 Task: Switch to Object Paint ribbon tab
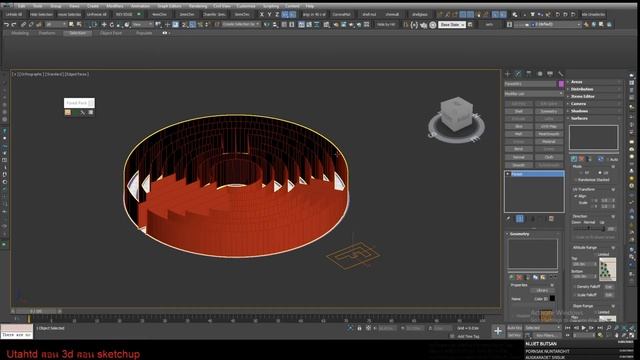pyautogui.click(x=111, y=33)
